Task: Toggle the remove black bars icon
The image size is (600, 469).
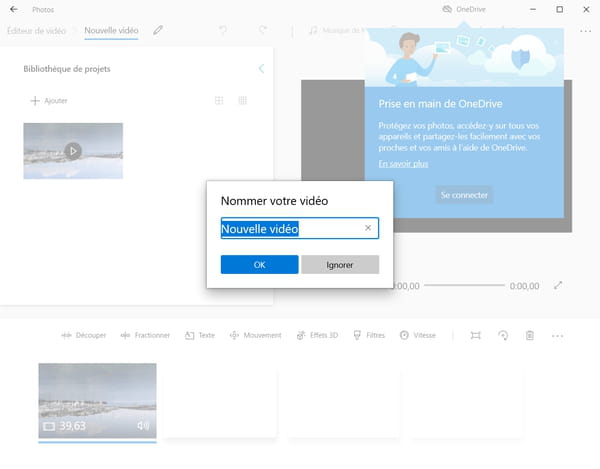Action: pos(475,335)
